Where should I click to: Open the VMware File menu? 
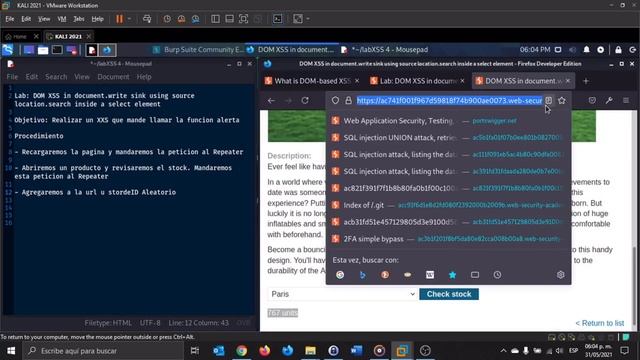[10, 19]
